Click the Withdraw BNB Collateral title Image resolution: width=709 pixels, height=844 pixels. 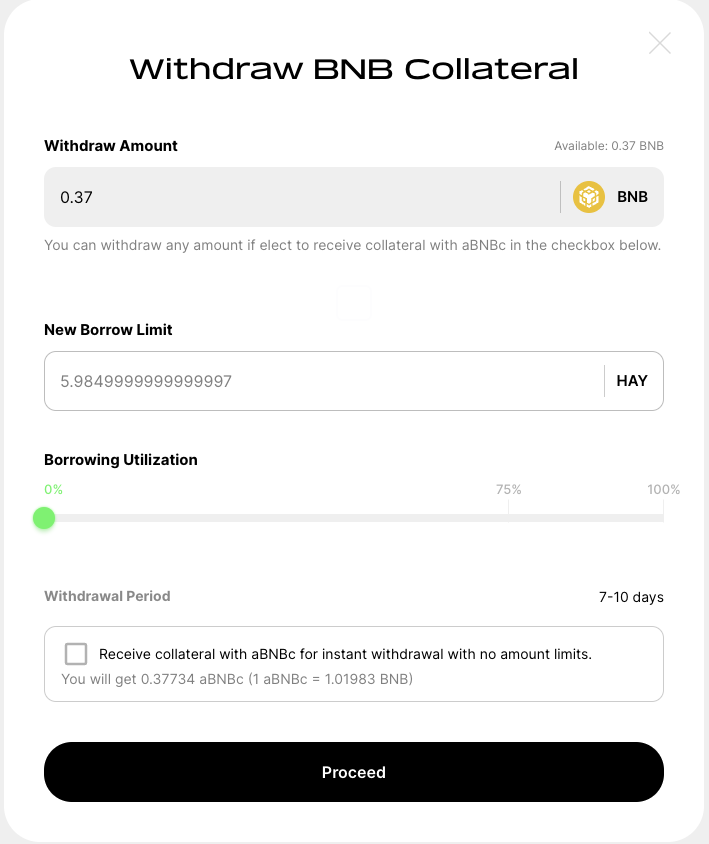coord(354,69)
